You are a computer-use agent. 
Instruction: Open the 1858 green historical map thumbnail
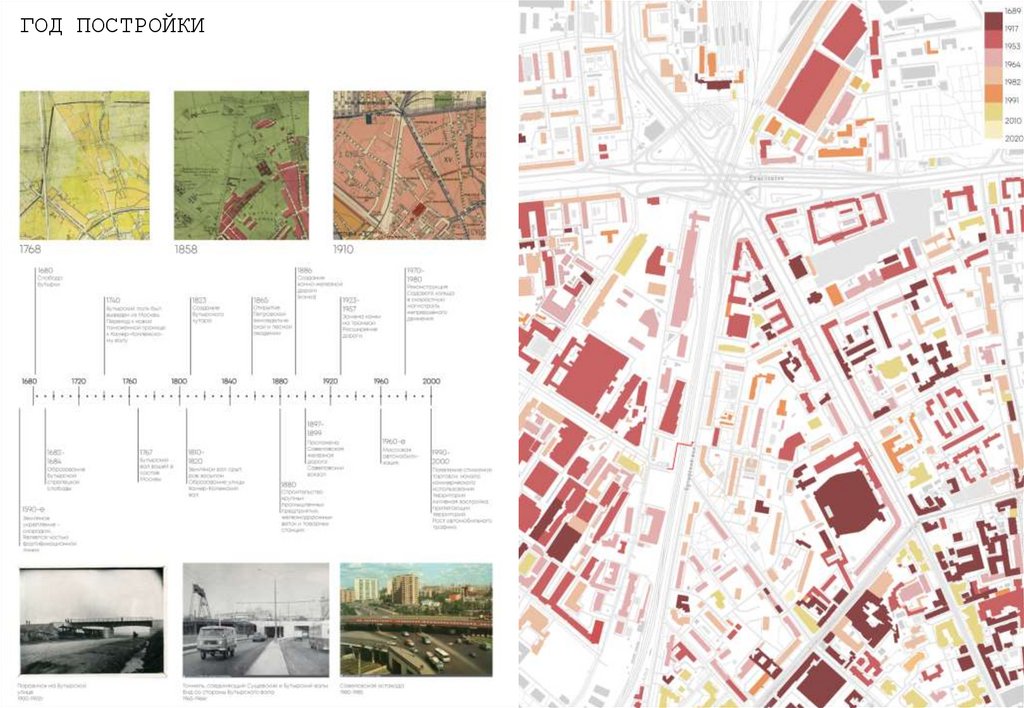(241, 165)
